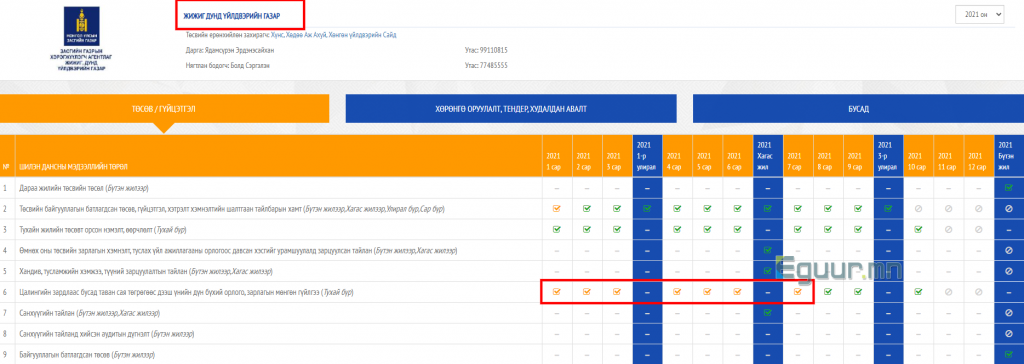Click row 3 check under 2021 9 сар
The image size is (1024, 364).
tap(858, 229)
